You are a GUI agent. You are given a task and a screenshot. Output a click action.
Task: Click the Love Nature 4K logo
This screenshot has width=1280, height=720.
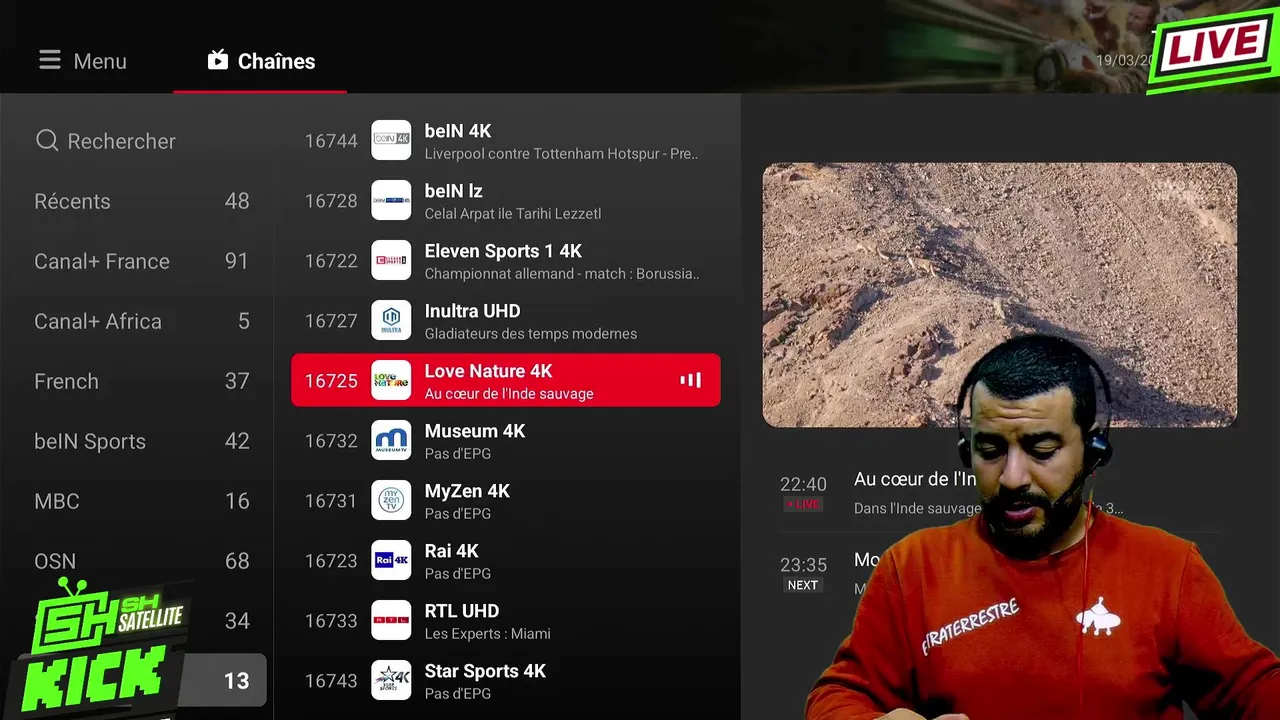tap(391, 380)
